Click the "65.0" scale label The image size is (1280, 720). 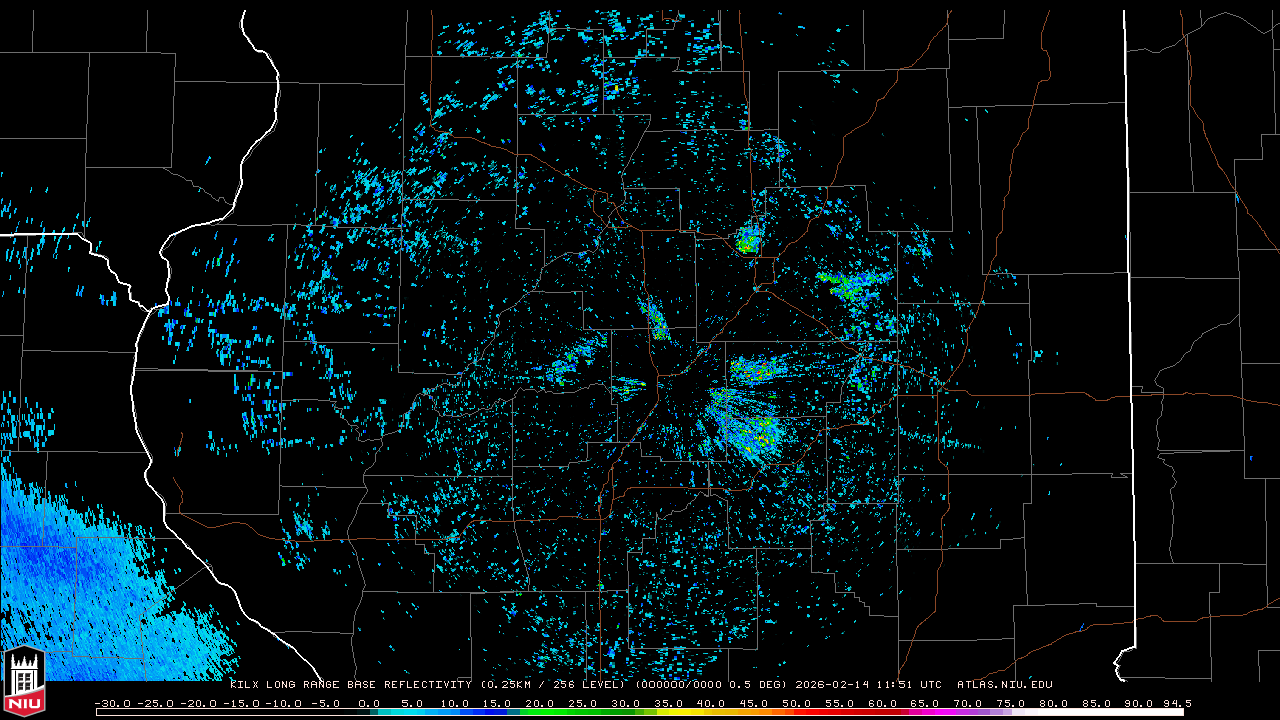(x=924, y=703)
